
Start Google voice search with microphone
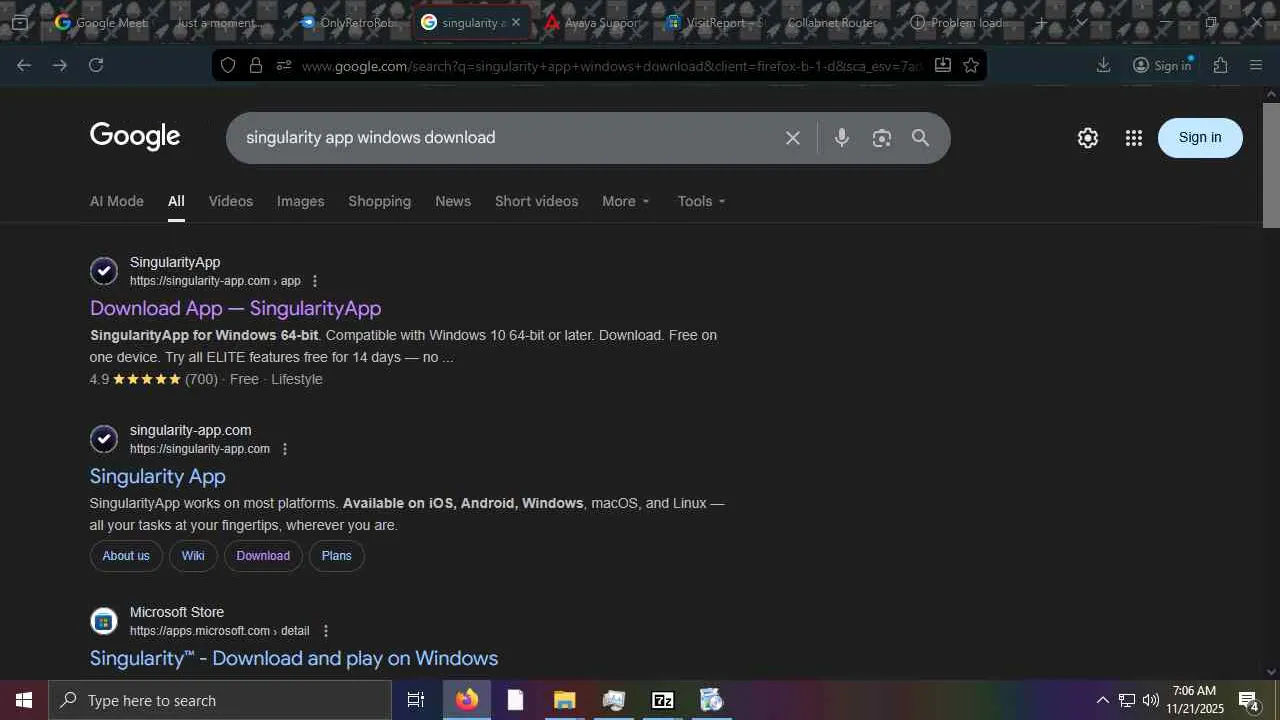[842, 138]
